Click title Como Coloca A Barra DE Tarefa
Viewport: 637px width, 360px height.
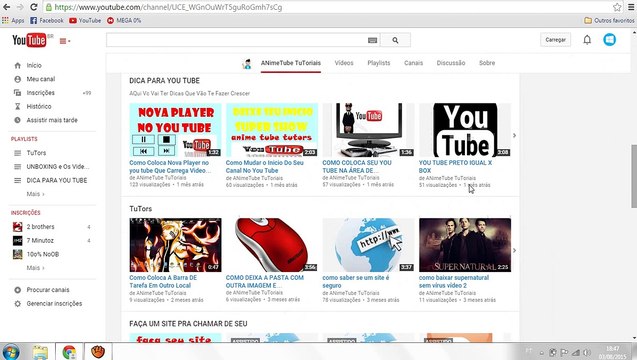pos(163,282)
